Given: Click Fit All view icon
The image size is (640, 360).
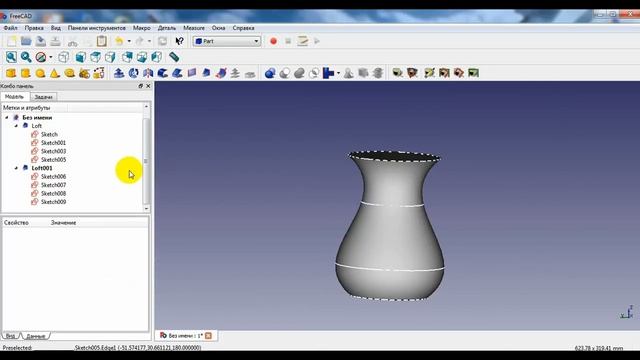Looking at the screenshot, I should point(11,57).
